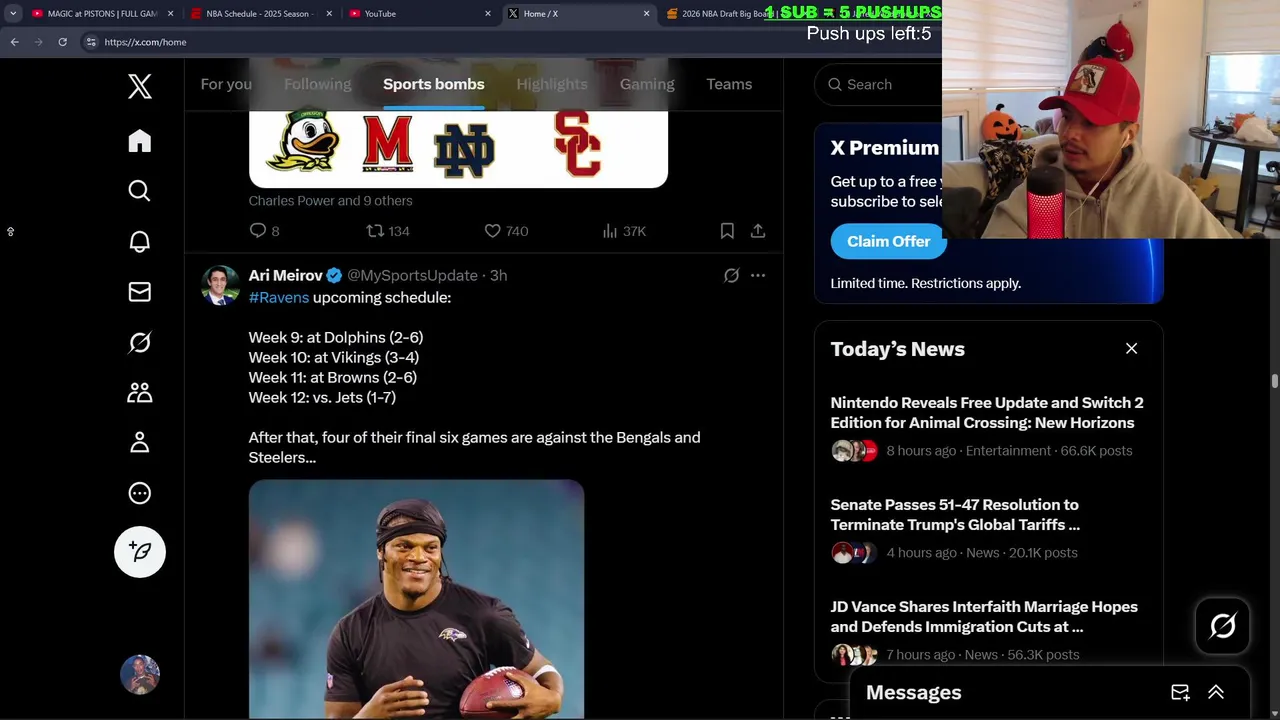Close the Home / X browser tab
Viewport: 1280px width, 720px height.
(646, 14)
